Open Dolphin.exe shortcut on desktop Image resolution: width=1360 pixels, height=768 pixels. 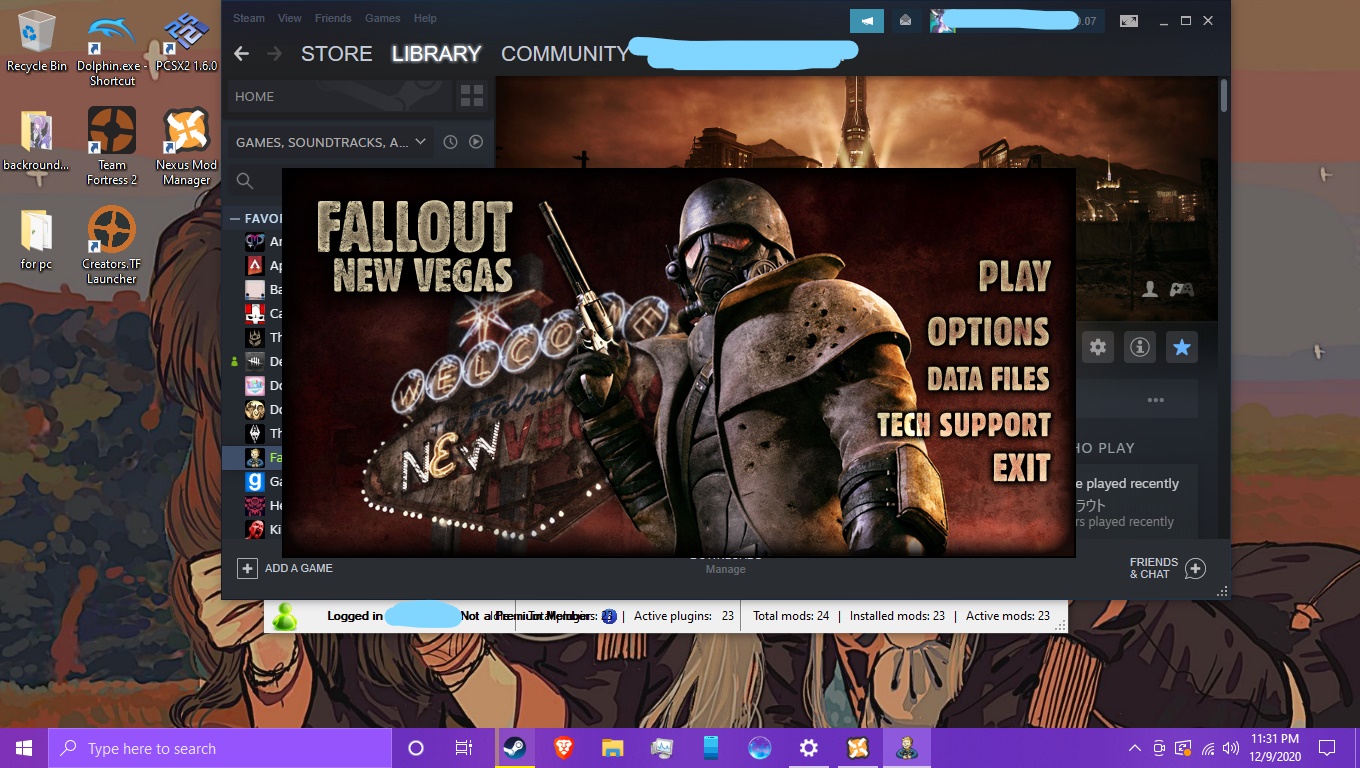tap(112, 50)
